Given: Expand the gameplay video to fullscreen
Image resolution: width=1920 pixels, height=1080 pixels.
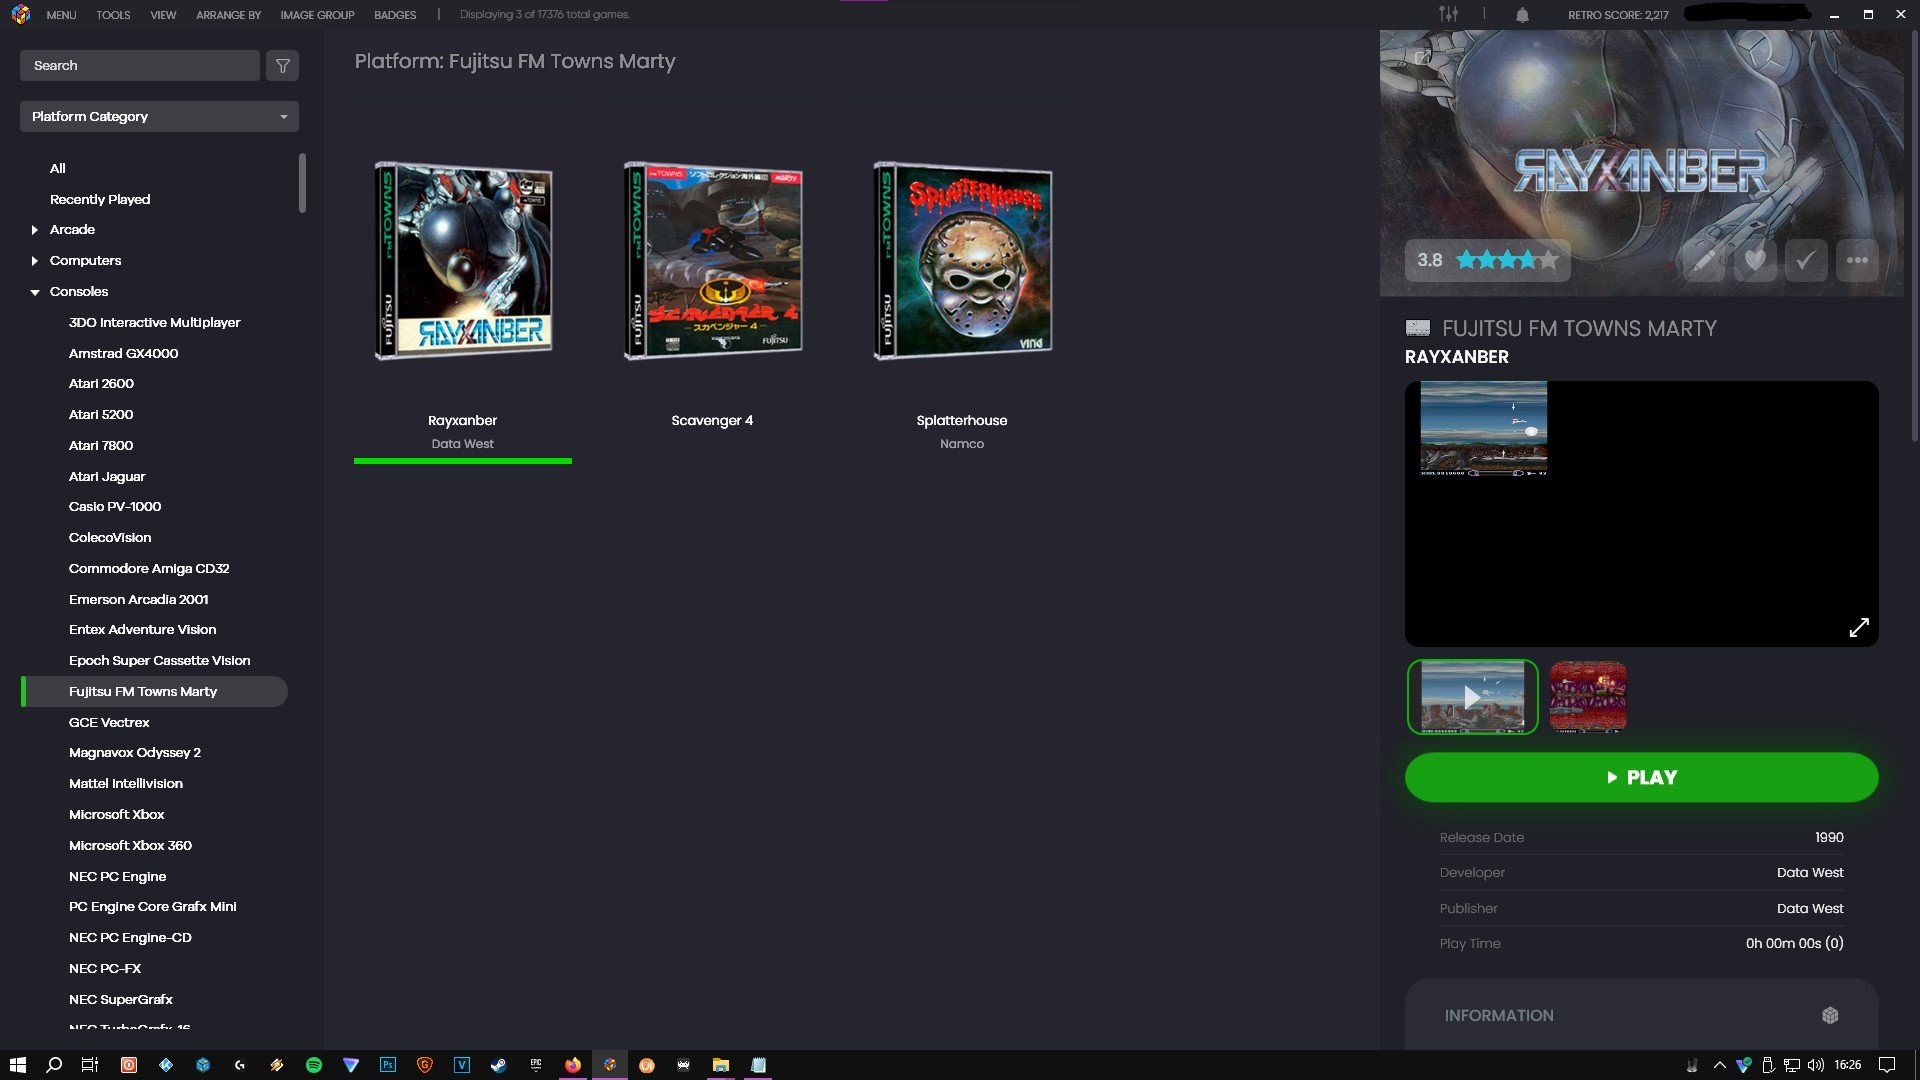Looking at the screenshot, I should coord(1859,628).
